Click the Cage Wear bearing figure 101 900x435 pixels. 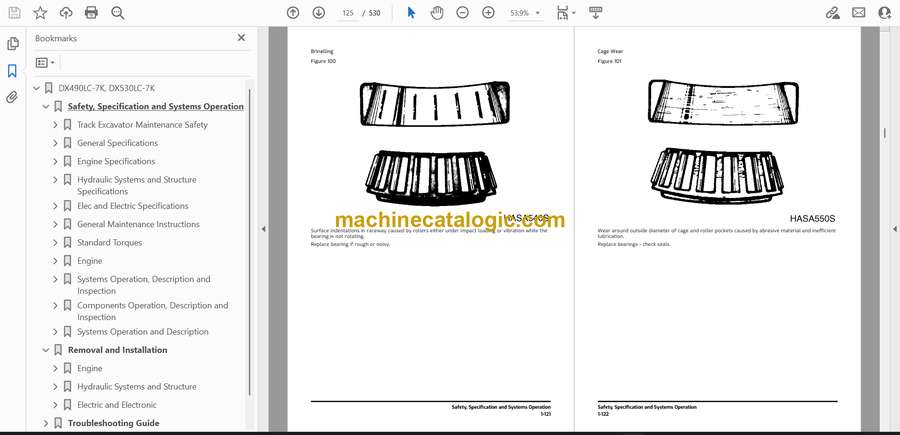(722, 142)
